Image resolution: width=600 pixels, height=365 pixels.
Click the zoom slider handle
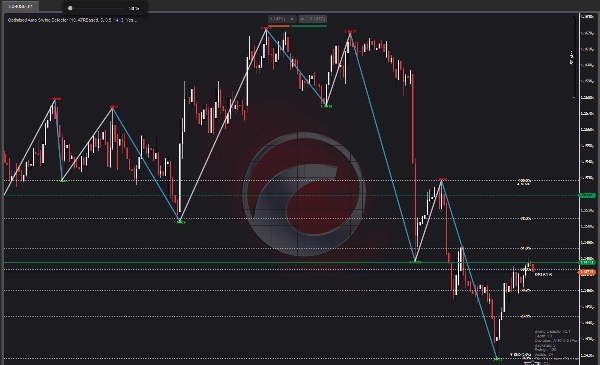(70, 8)
